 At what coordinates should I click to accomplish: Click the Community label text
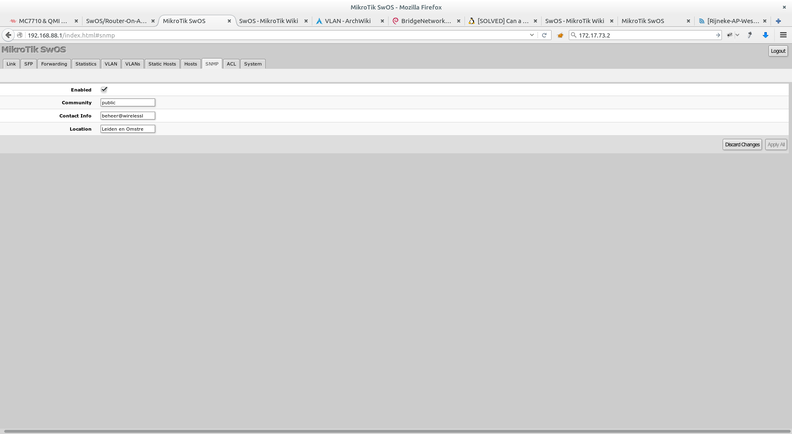pos(77,103)
